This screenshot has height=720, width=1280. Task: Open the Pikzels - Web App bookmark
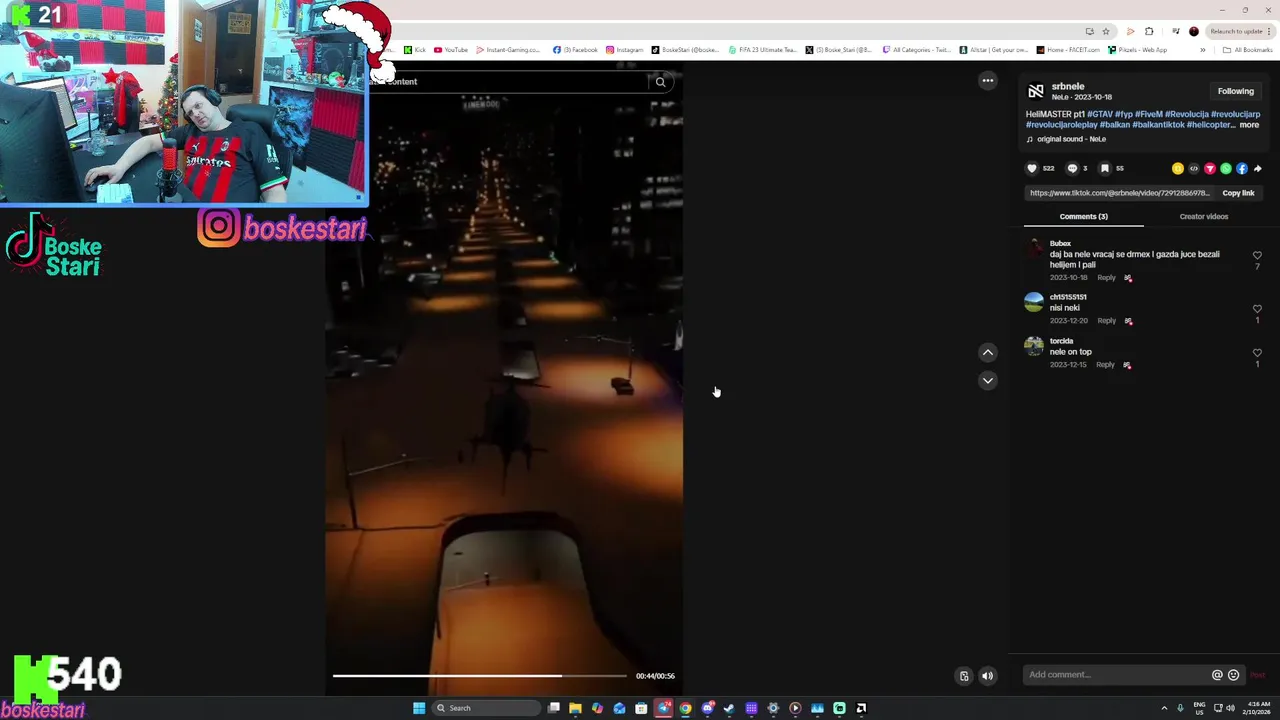click(x=1137, y=49)
